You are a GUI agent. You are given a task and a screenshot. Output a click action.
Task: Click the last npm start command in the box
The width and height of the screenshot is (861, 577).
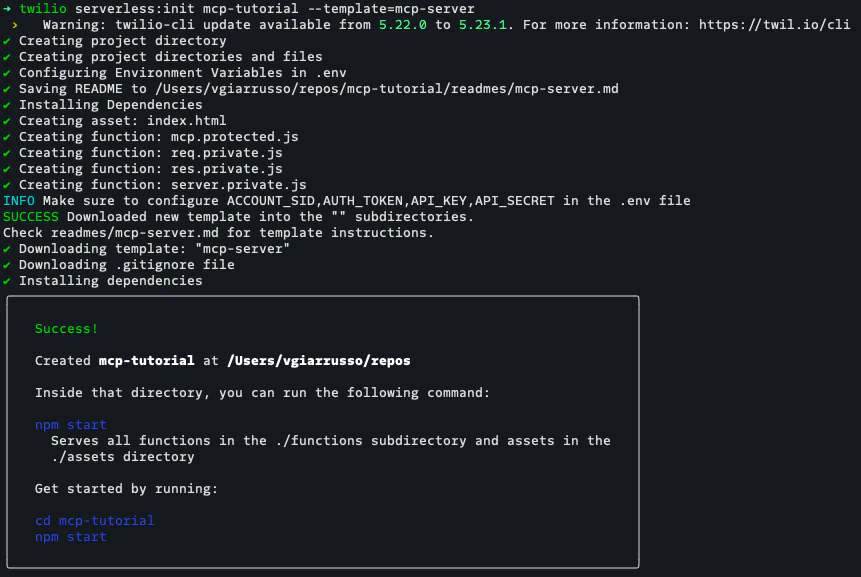71,537
